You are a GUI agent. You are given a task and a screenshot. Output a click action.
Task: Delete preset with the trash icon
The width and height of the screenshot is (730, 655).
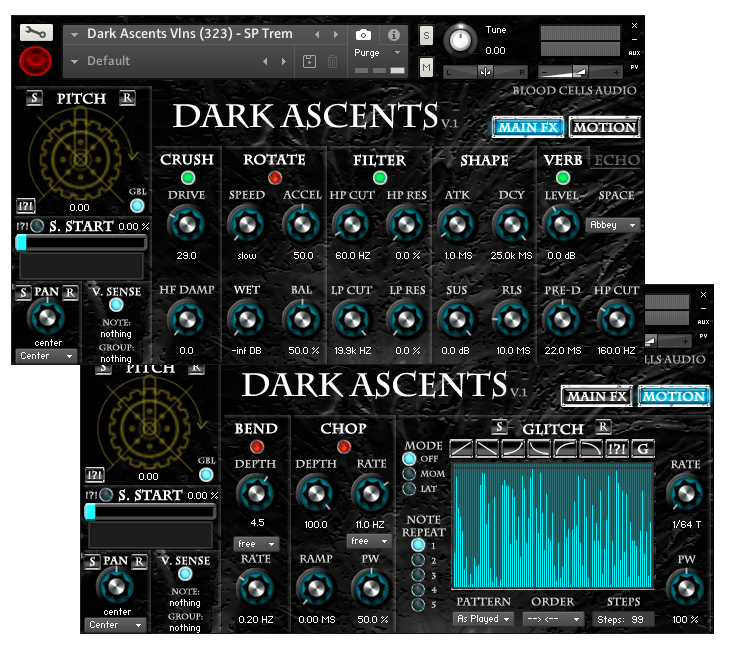point(332,61)
